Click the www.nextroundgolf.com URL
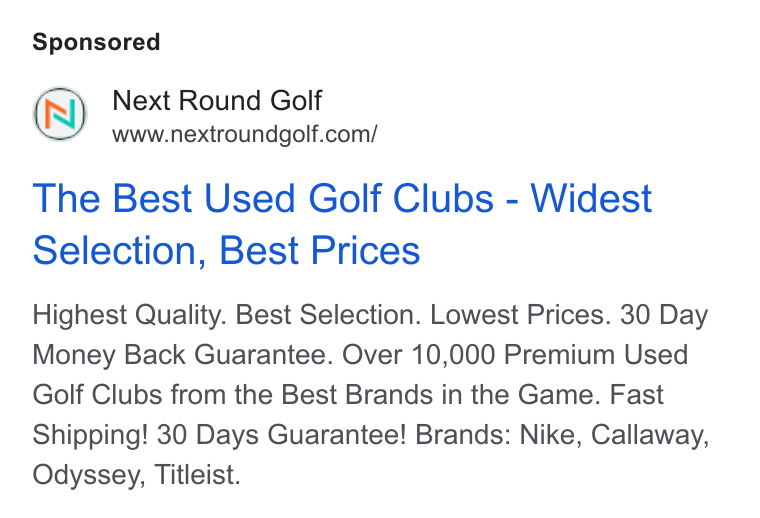The image size is (760, 518). point(244,134)
